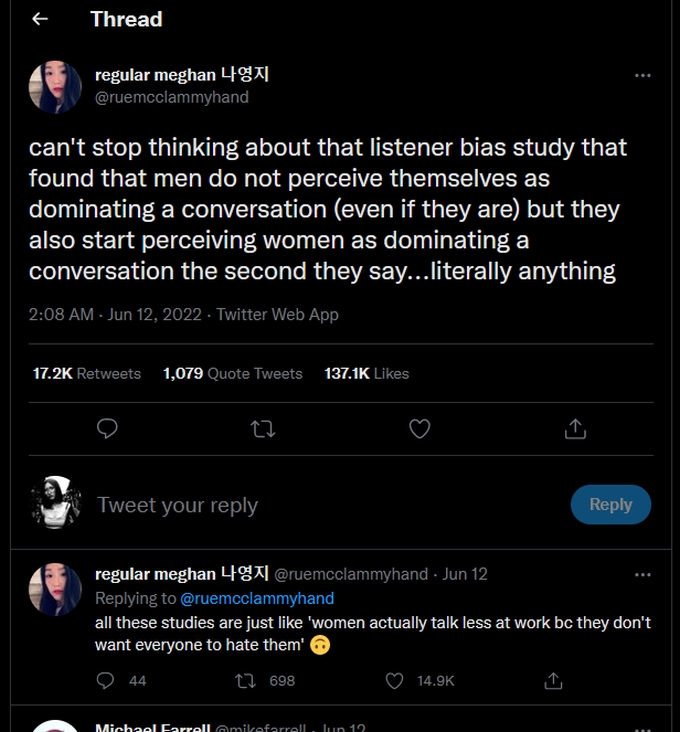
Task: Type in the Tweet your reply field
Action: [x=300, y=505]
